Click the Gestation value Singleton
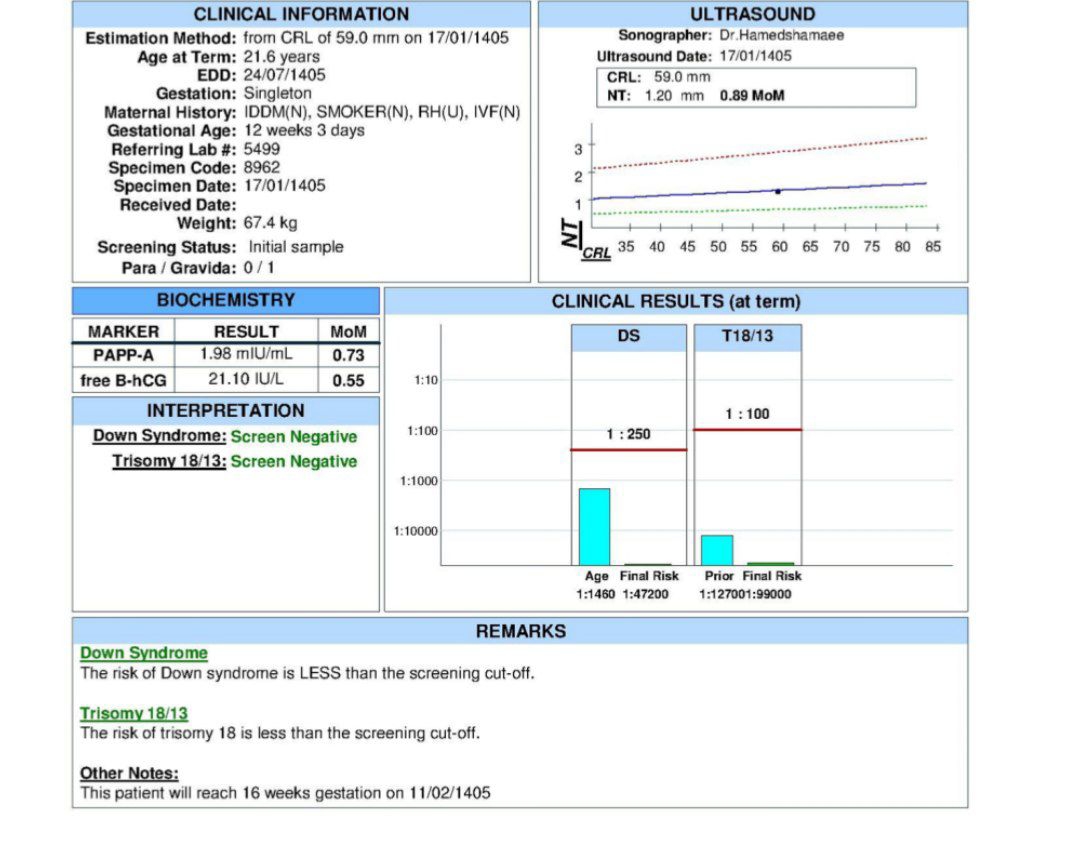 click(278, 93)
